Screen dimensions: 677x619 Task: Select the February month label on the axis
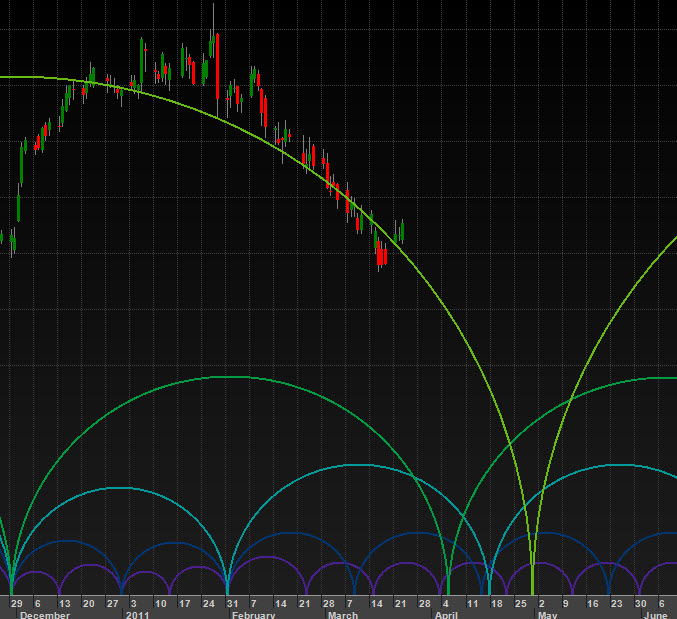click(x=253, y=615)
